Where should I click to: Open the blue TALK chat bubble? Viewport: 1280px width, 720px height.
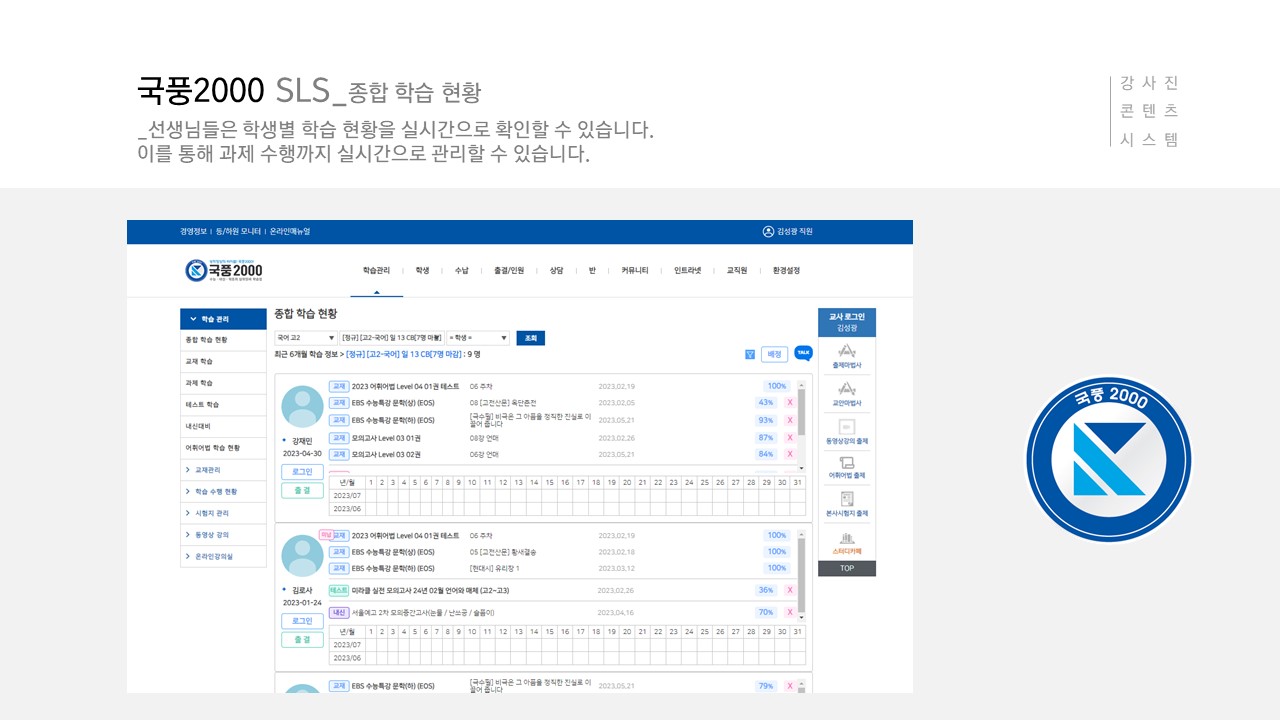(803, 353)
